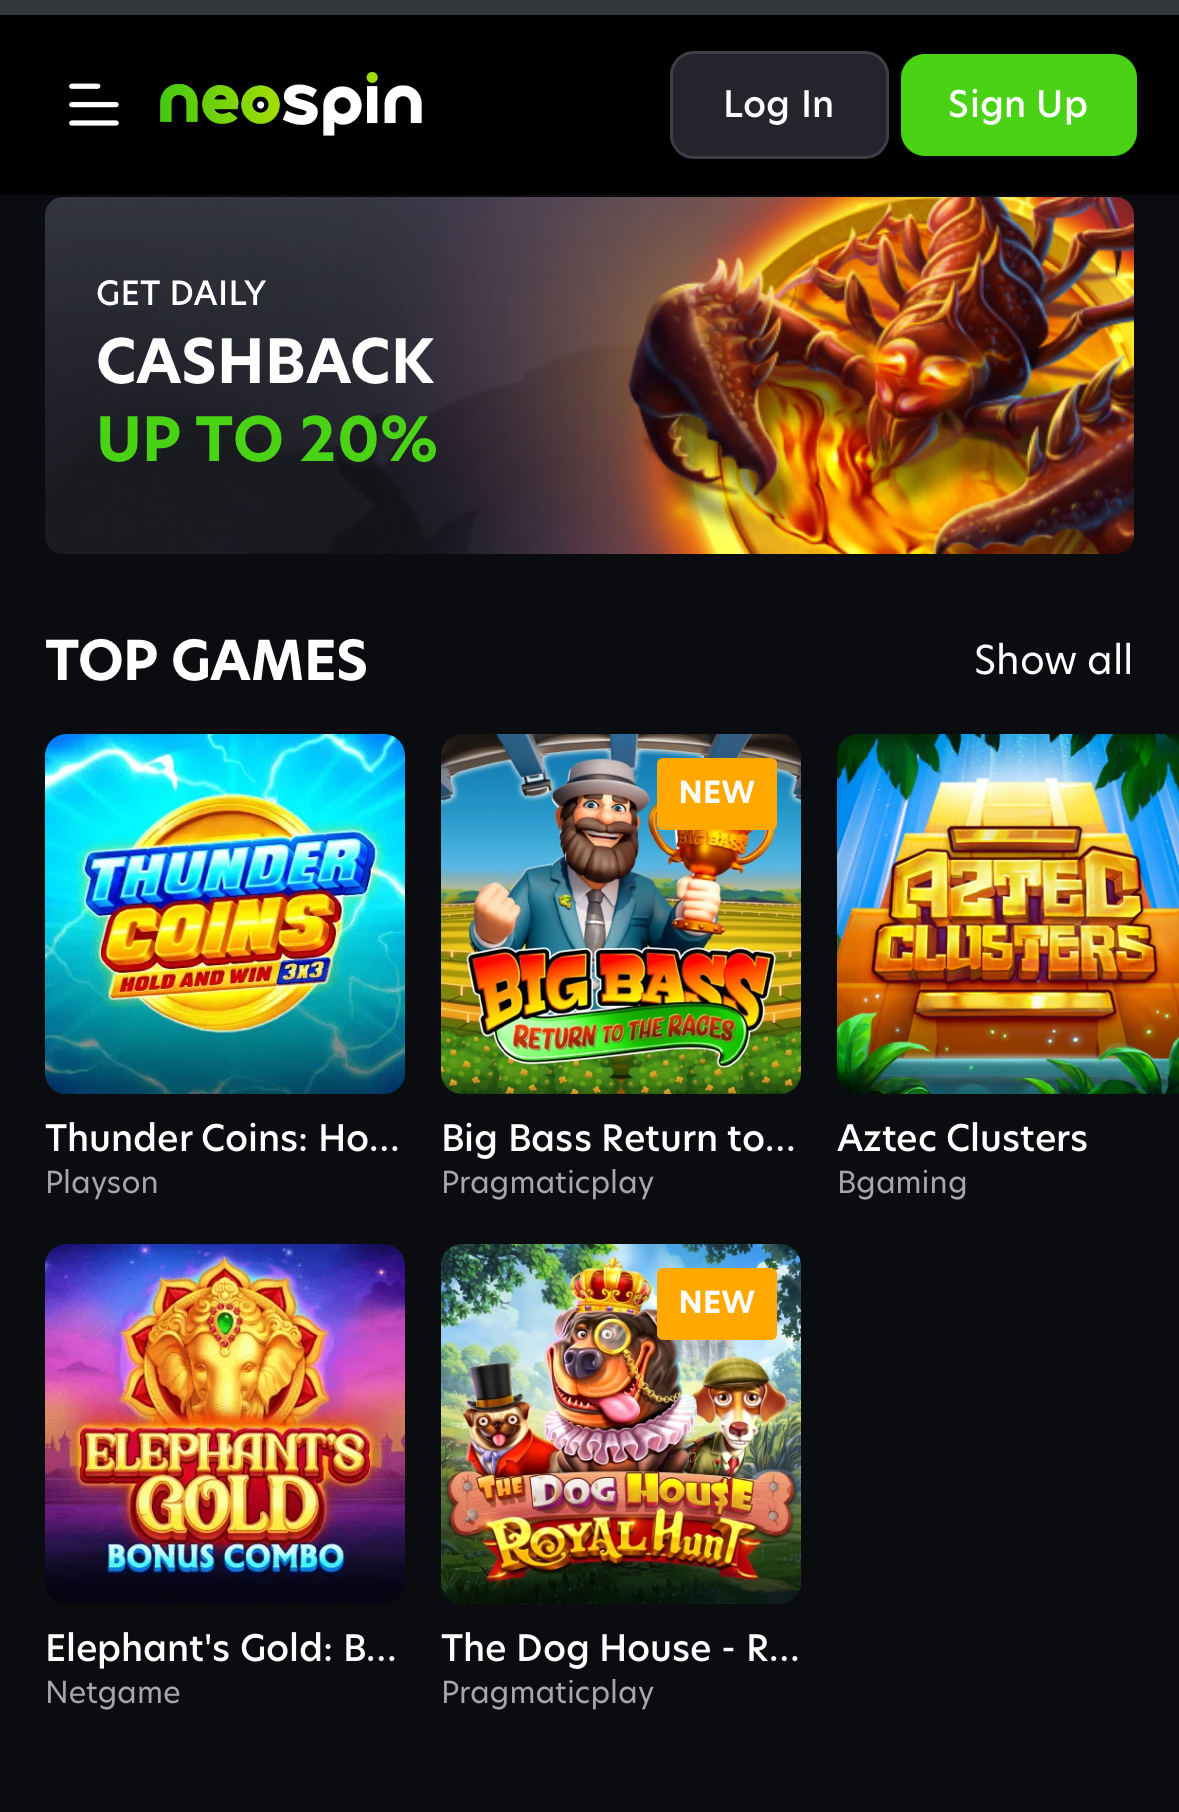Click the Bgaming provider label
Viewport: 1179px width, 1812px height.
click(x=902, y=1183)
